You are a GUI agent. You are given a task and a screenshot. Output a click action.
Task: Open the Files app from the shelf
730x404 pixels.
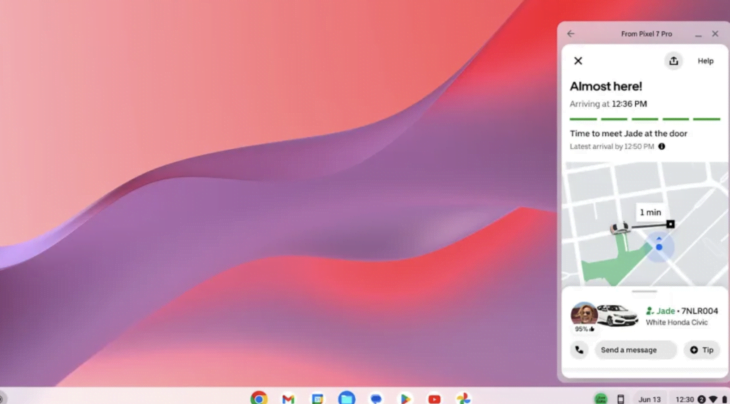(347, 398)
